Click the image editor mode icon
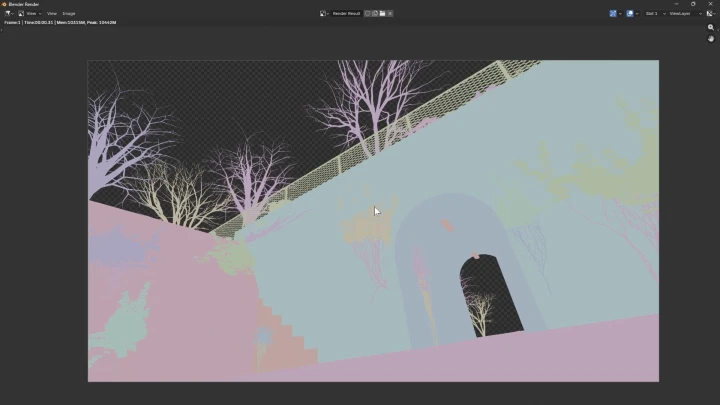The height and width of the screenshot is (405, 720). tap(21, 14)
